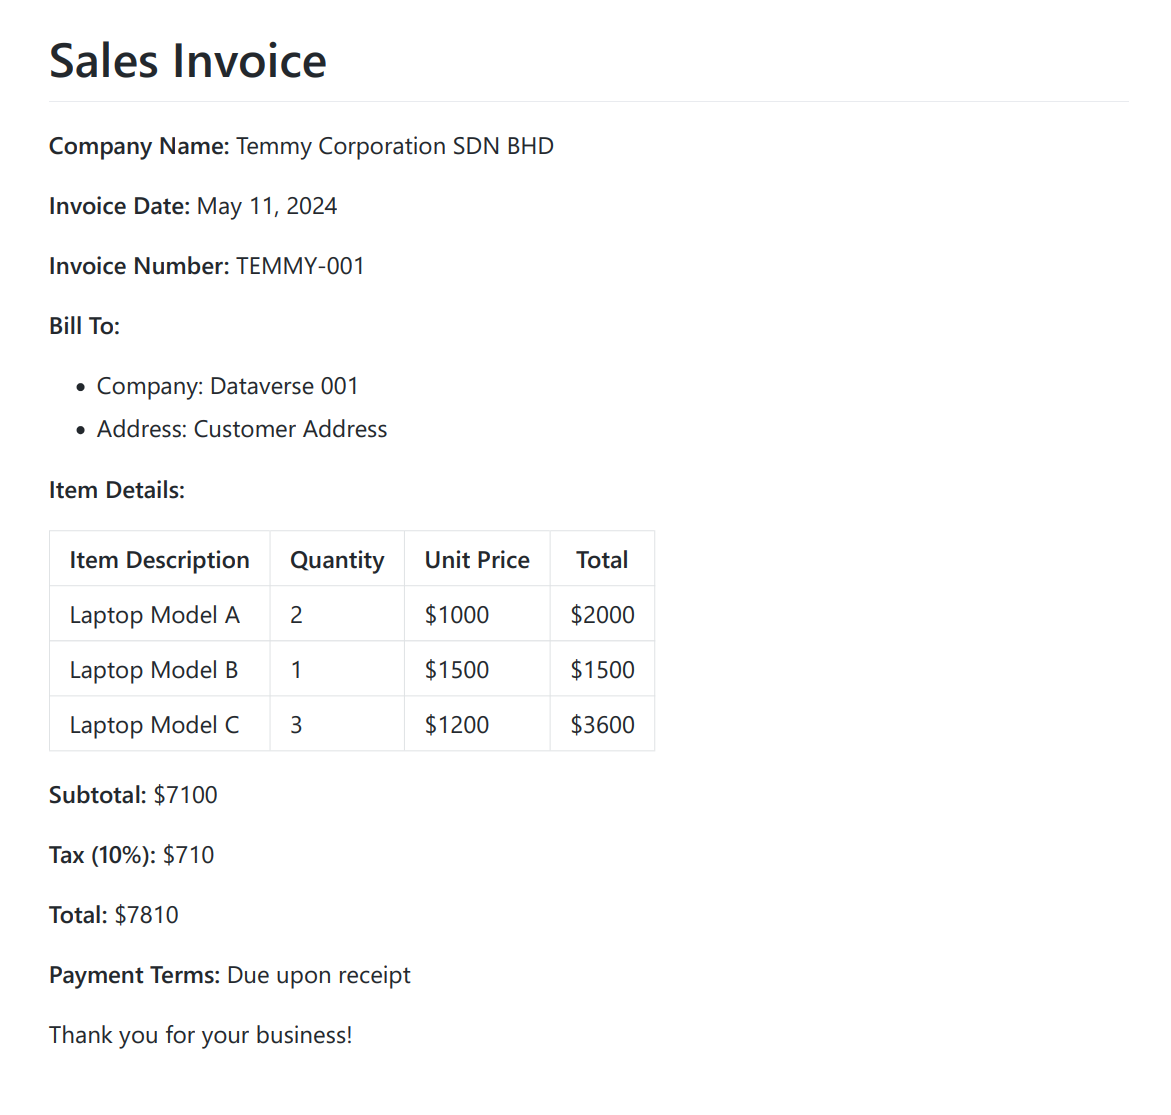
Task: Click quantity 2 for Laptop Model A
Action: tap(337, 615)
